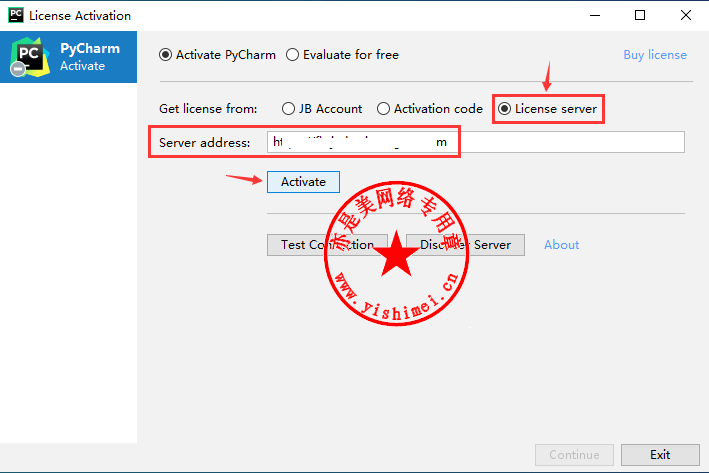Click the Activate button

point(303,182)
